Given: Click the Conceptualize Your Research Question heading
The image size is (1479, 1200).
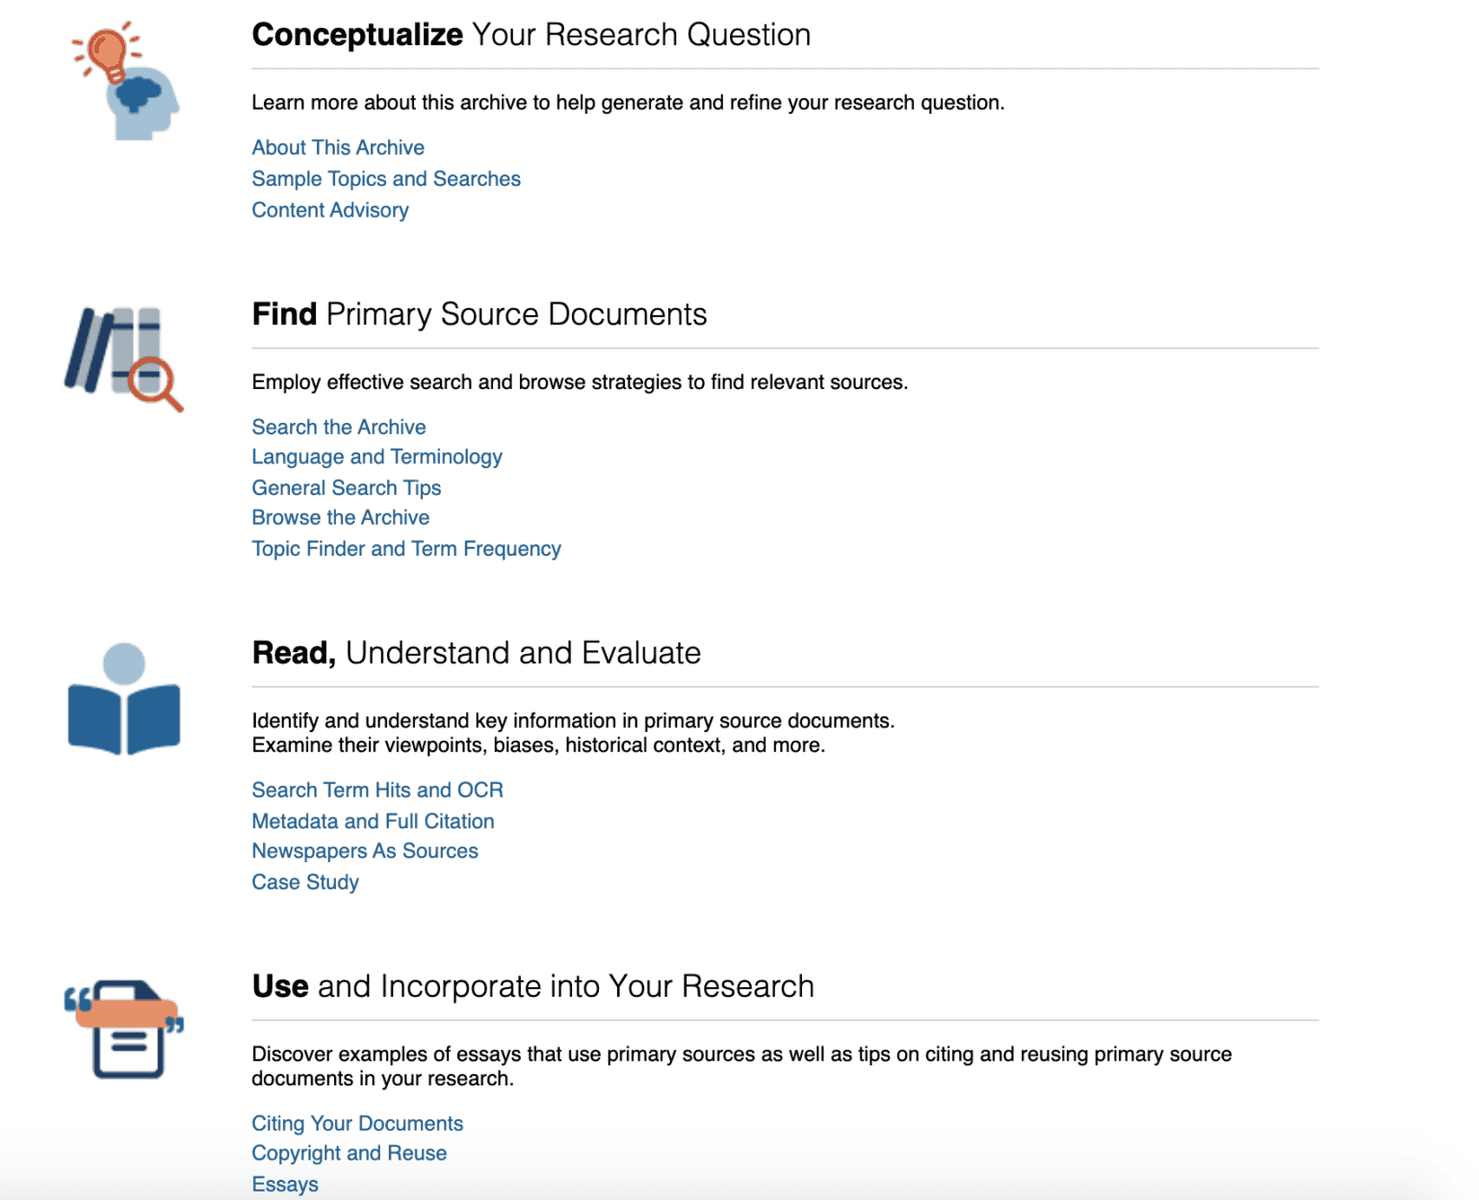Looking at the screenshot, I should pyautogui.click(x=531, y=35).
